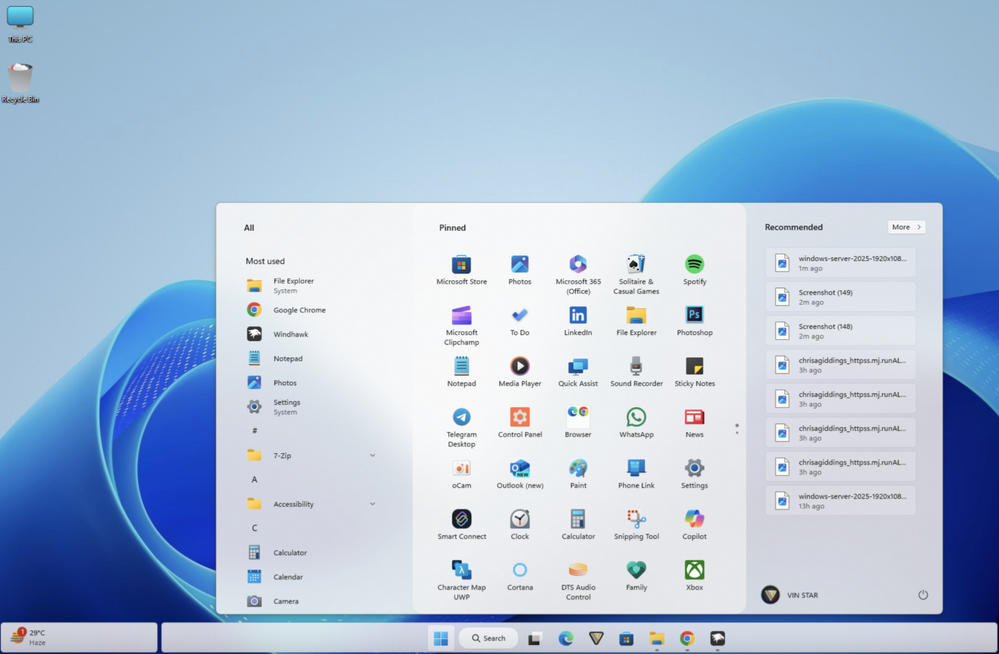Expand the Accessibility folder chevron
The height and width of the screenshot is (654, 999).
pos(373,504)
